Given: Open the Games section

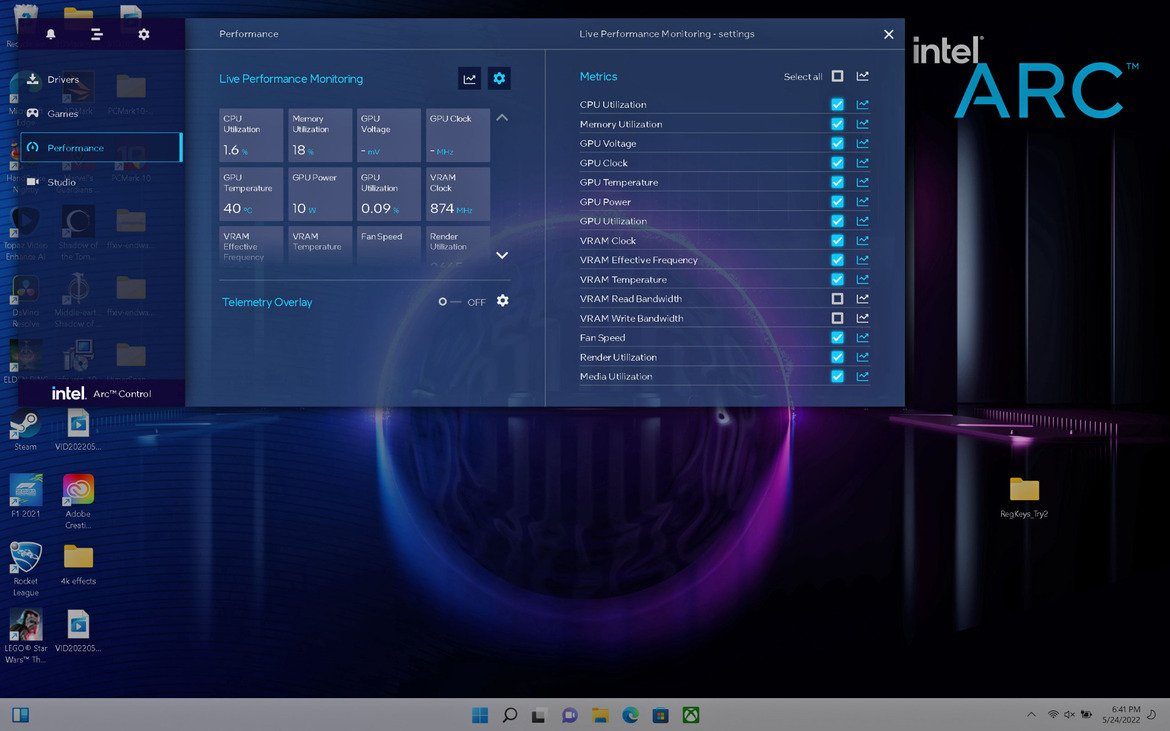Looking at the screenshot, I should (101, 113).
